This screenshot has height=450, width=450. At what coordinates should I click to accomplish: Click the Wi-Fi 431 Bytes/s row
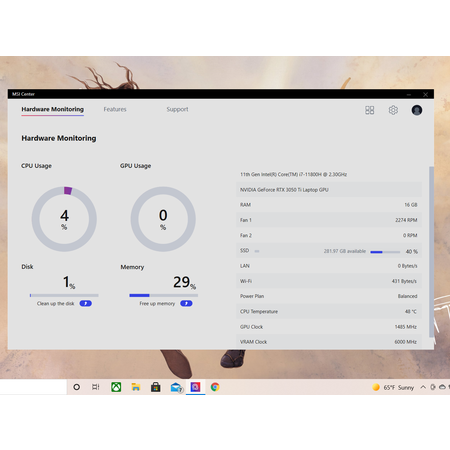click(x=329, y=281)
